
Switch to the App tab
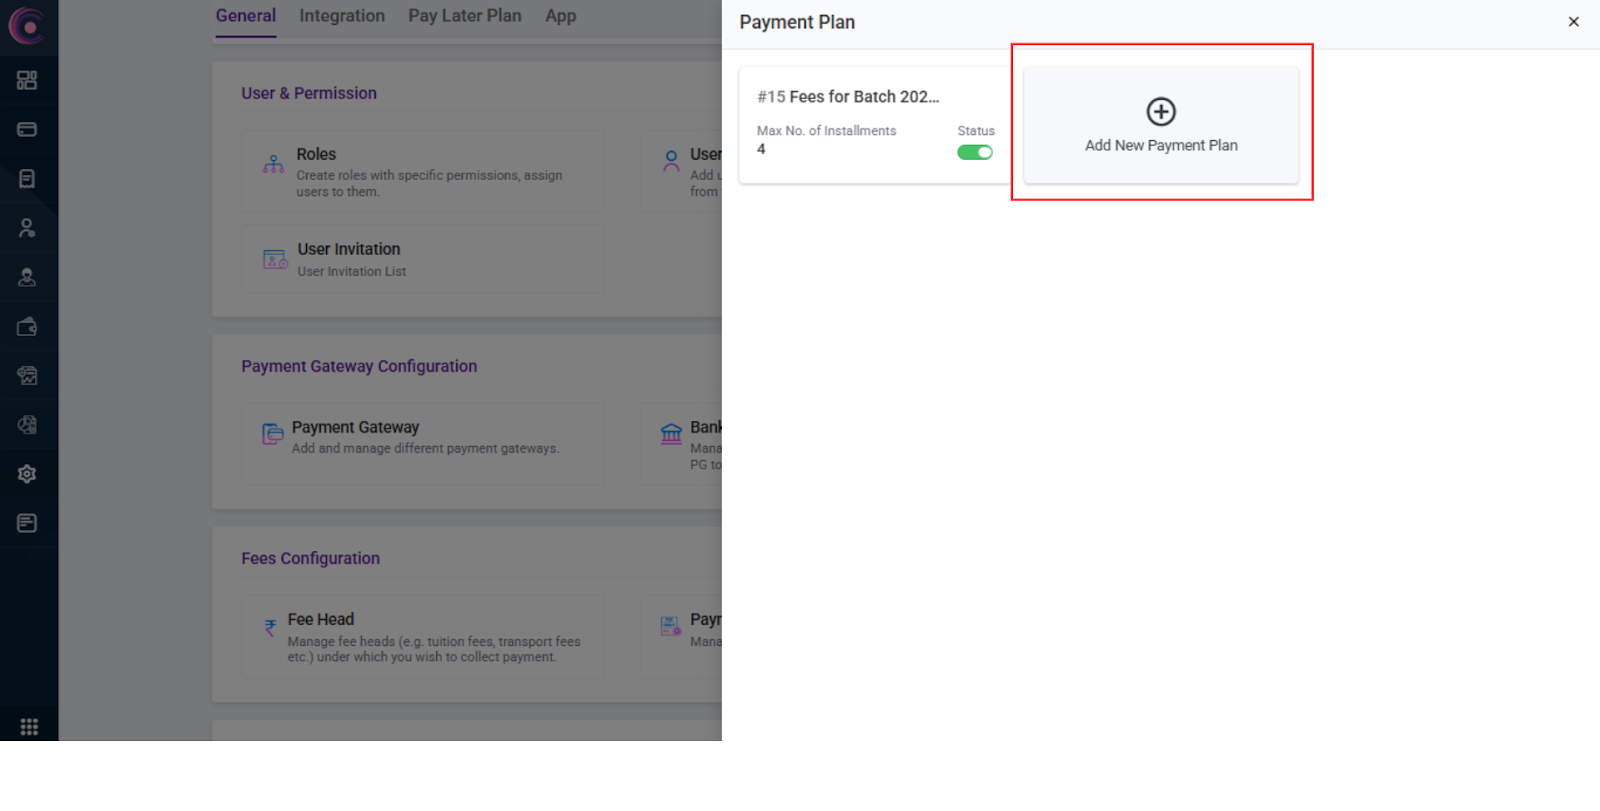pos(560,16)
